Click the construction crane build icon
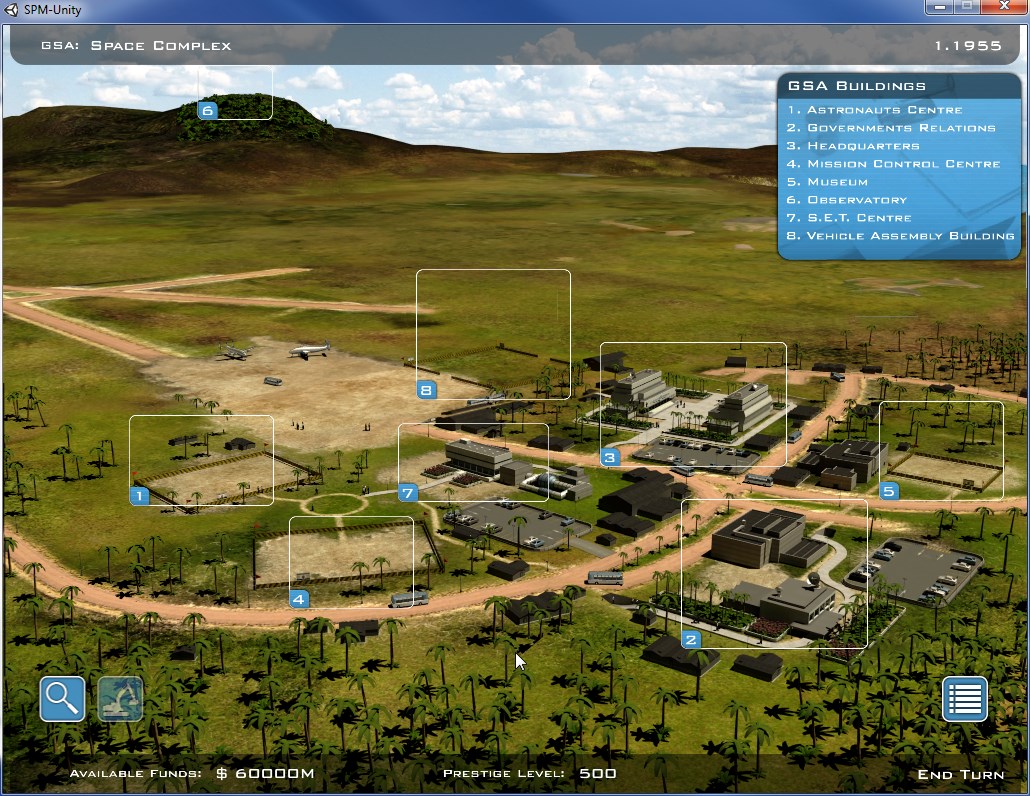 (120, 699)
